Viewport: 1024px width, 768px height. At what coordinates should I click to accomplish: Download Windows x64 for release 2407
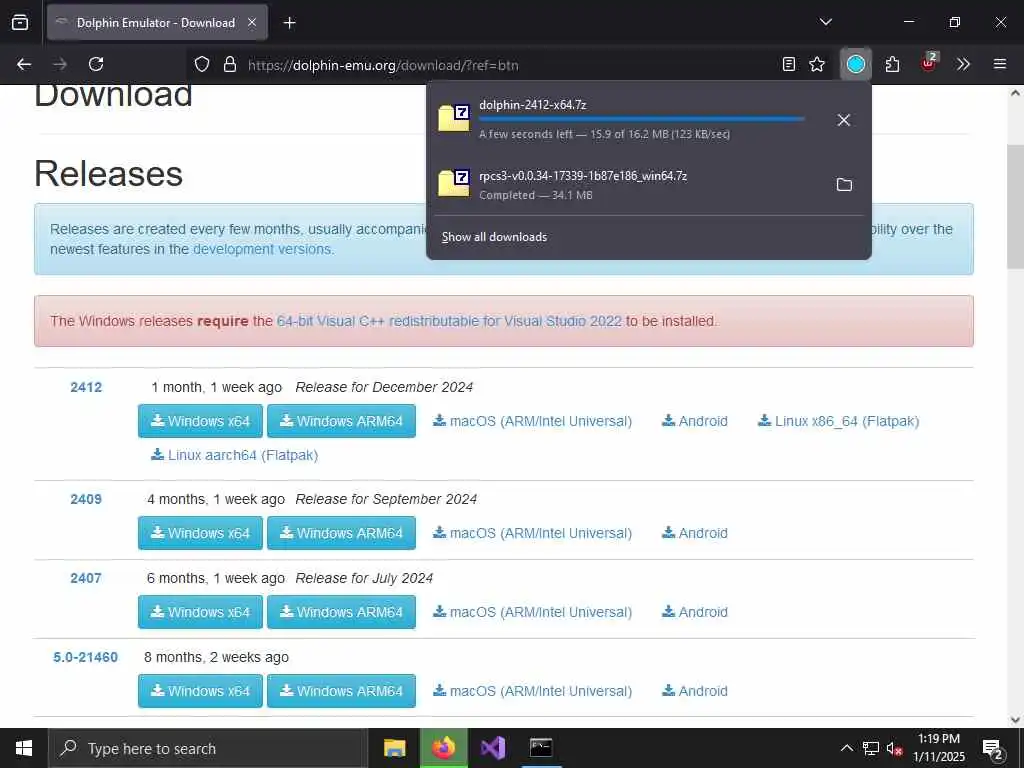tap(200, 612)
